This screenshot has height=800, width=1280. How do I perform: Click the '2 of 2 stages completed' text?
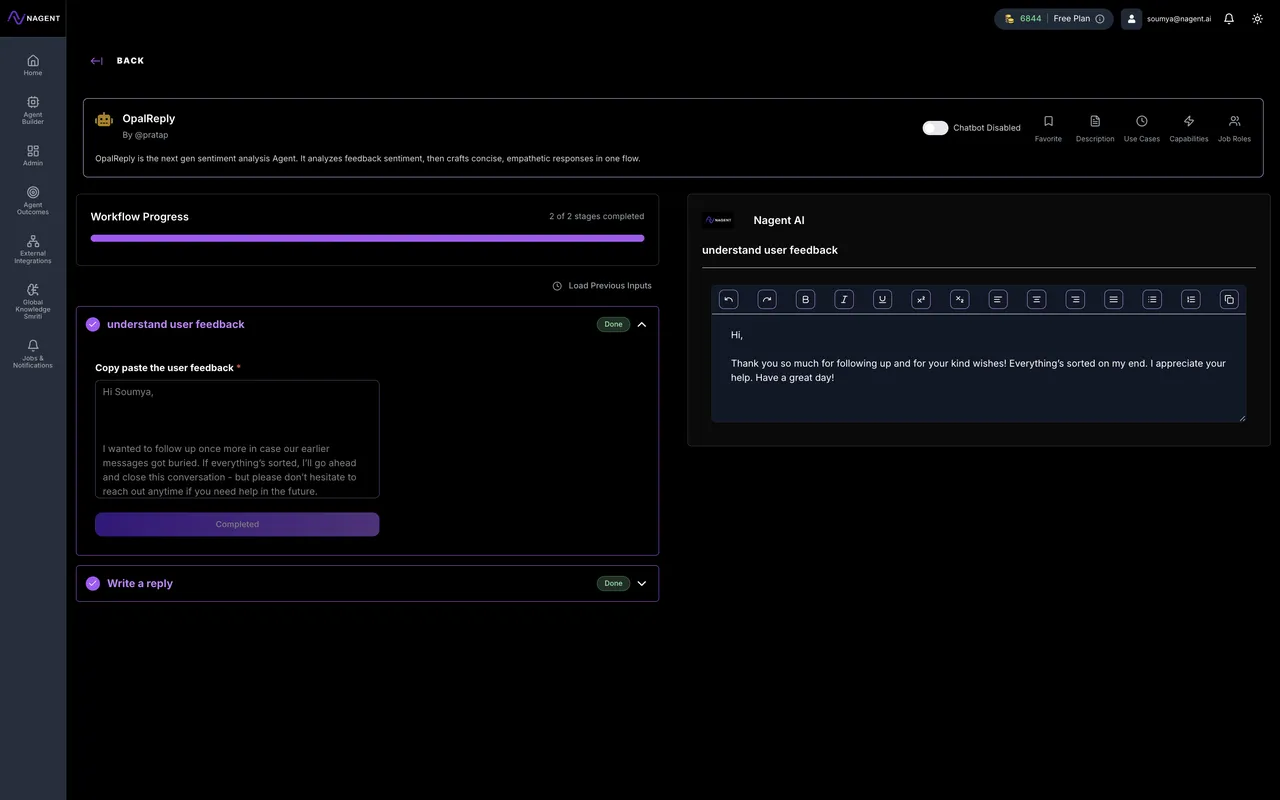[x=596, y=216]
